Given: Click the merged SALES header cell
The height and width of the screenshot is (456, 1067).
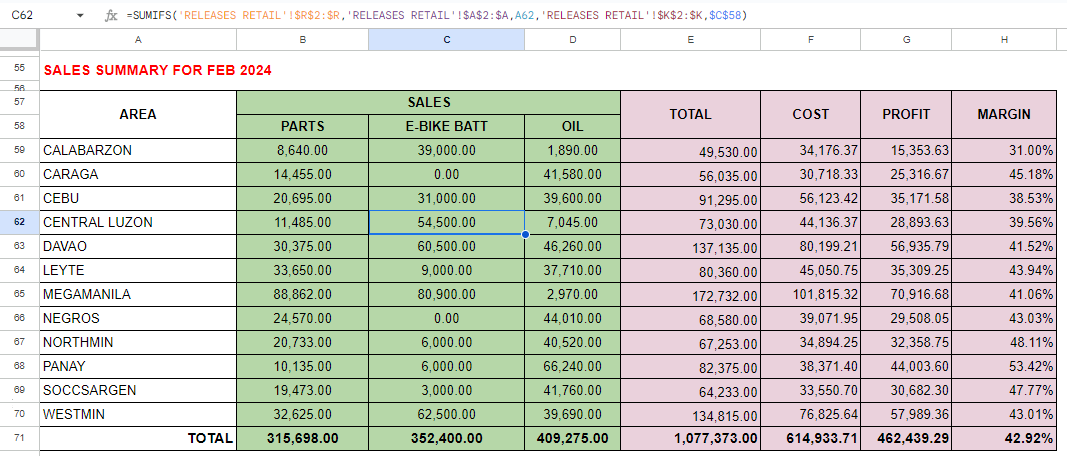Looking at the screenshot, I should click(x=428, y=102).
